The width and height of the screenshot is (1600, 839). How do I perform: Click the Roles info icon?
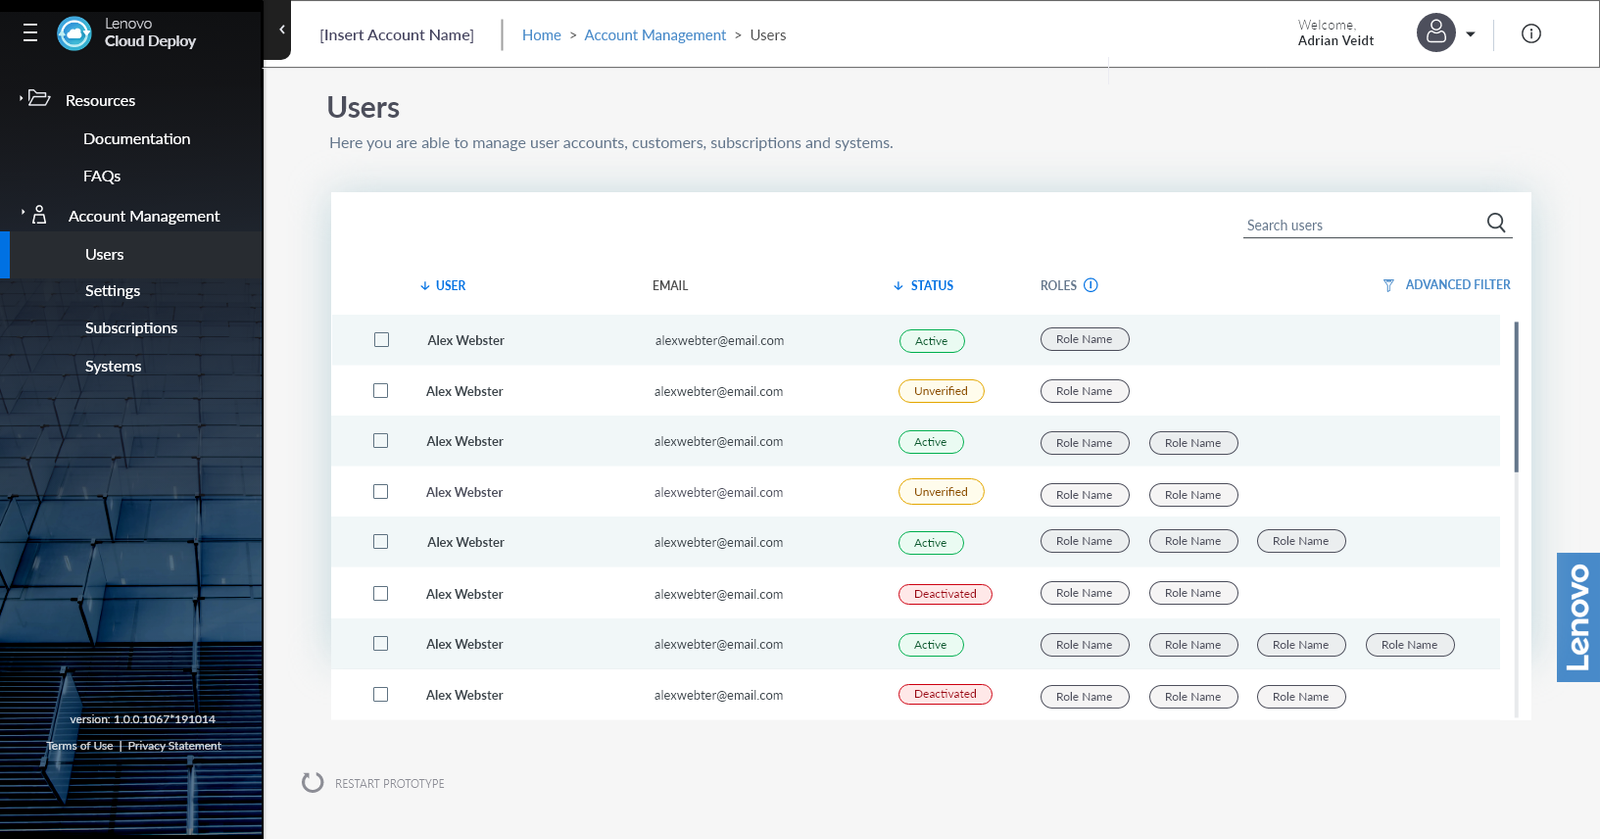(x=1091, y=285)
